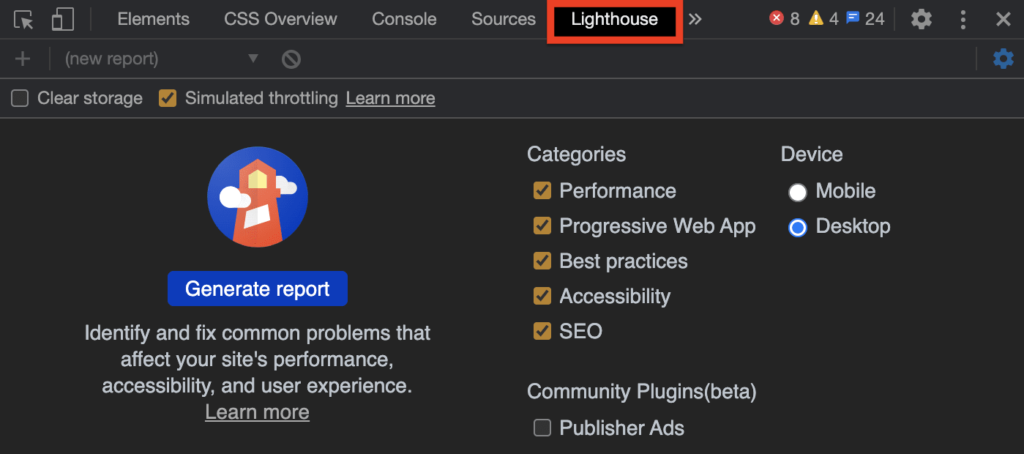Image resolution: width=1024 pixels, height=454 pixels.
Task: Add a new report with plus icon
Action: point(23,59)
